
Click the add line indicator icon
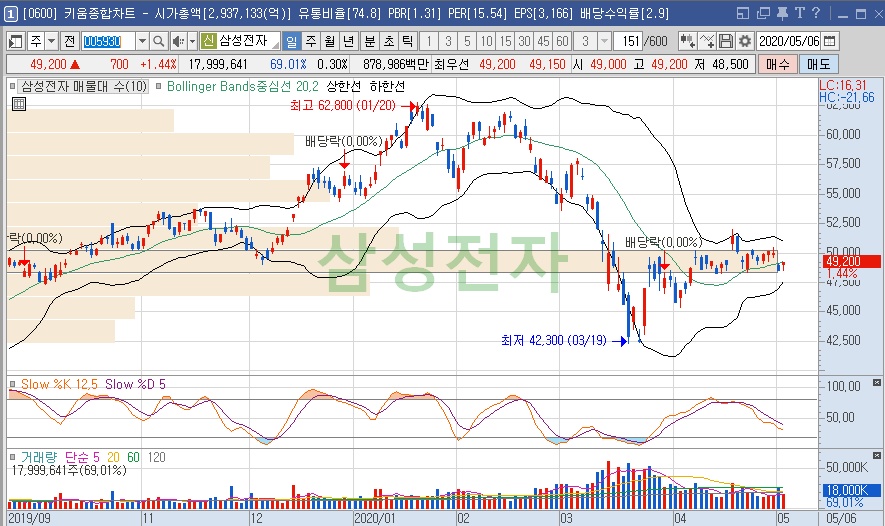pos(707,41)
